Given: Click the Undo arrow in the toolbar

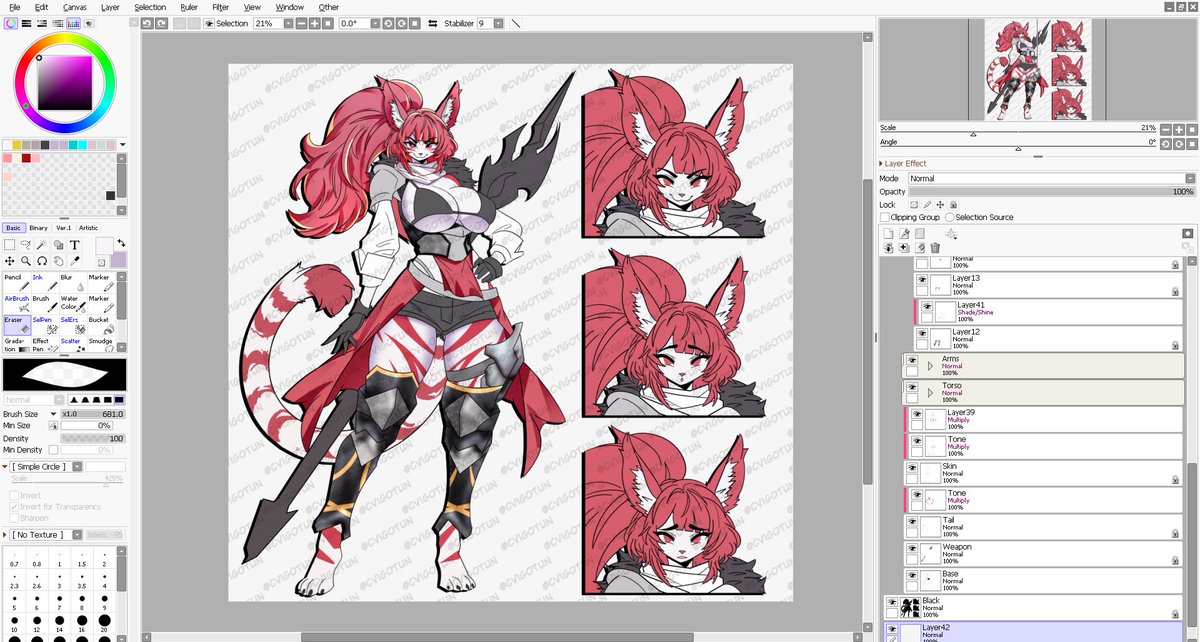Looking at the screenshot, I should click(146, 23).
